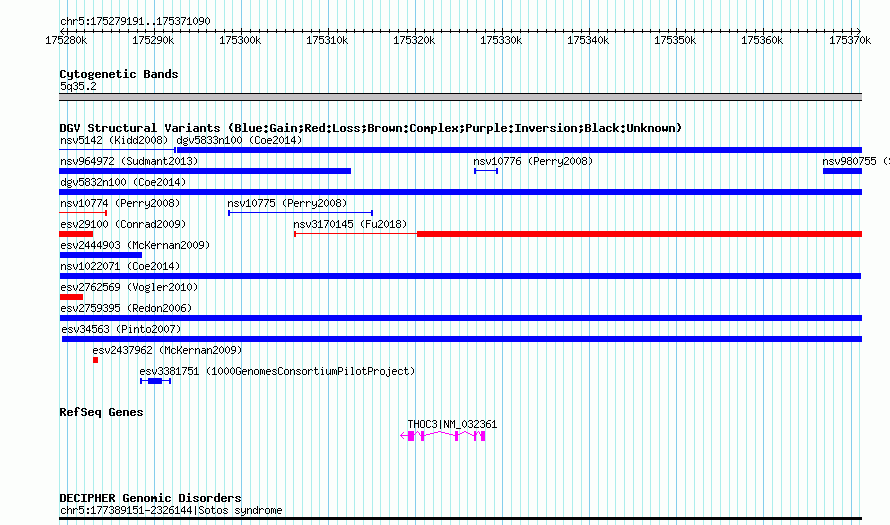Click the 175350k ruler tick label
The width and height of the screenshot is (890, 525).
[x=675, y=40]
